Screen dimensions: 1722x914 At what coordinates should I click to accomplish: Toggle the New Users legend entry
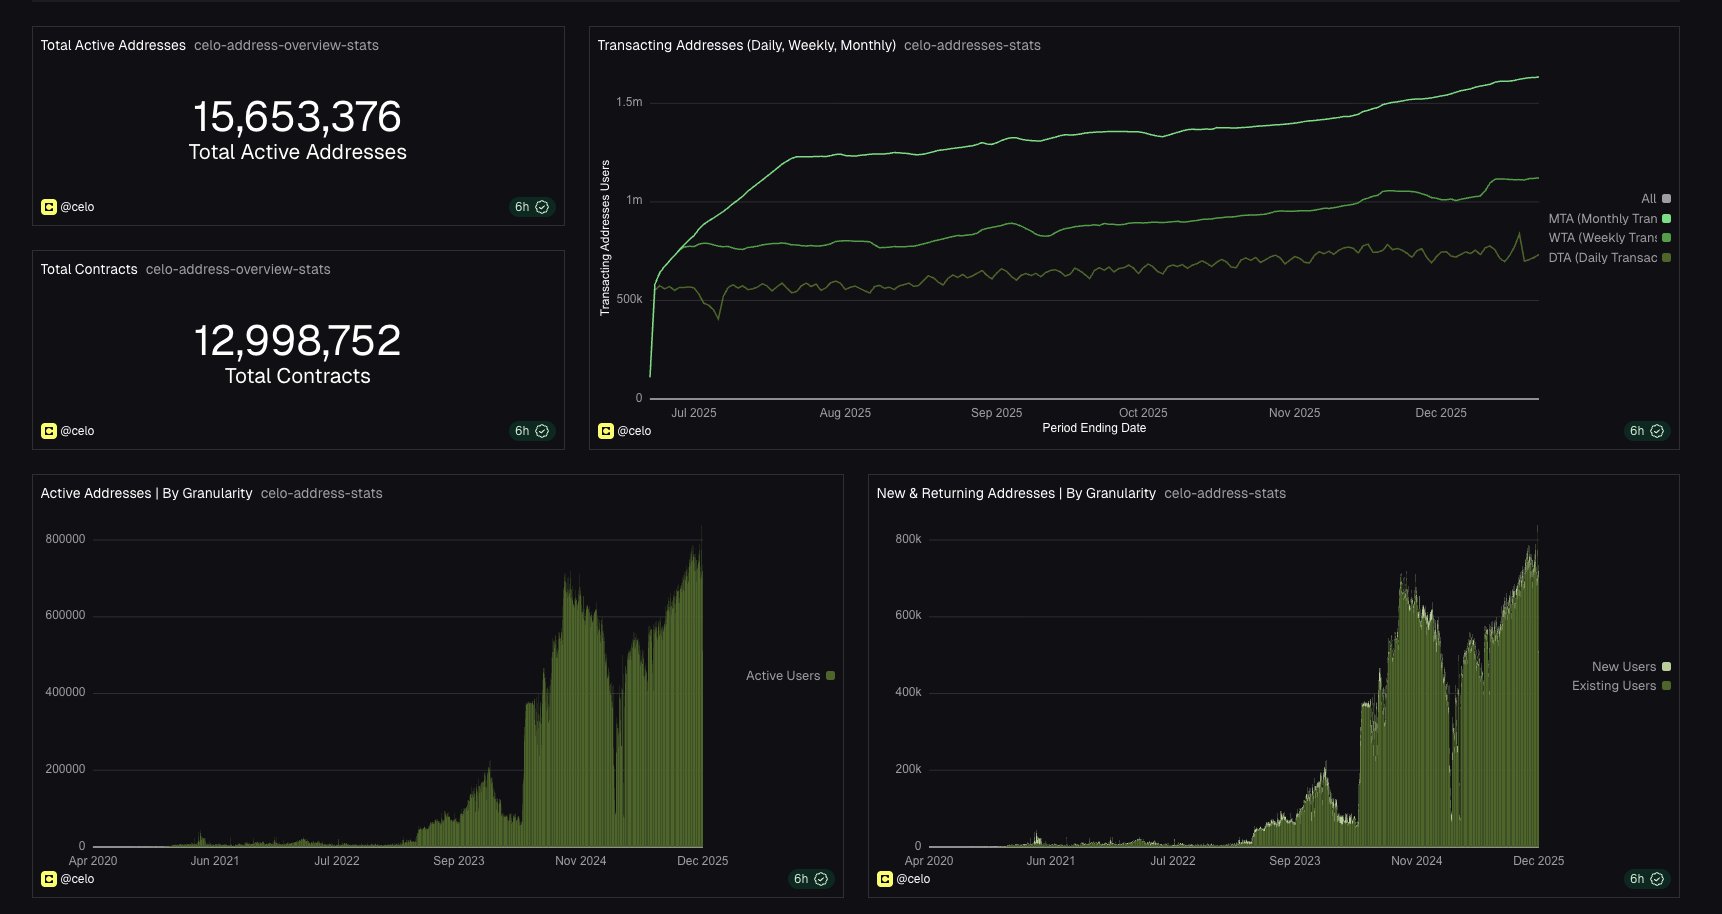coord(1623,667)
